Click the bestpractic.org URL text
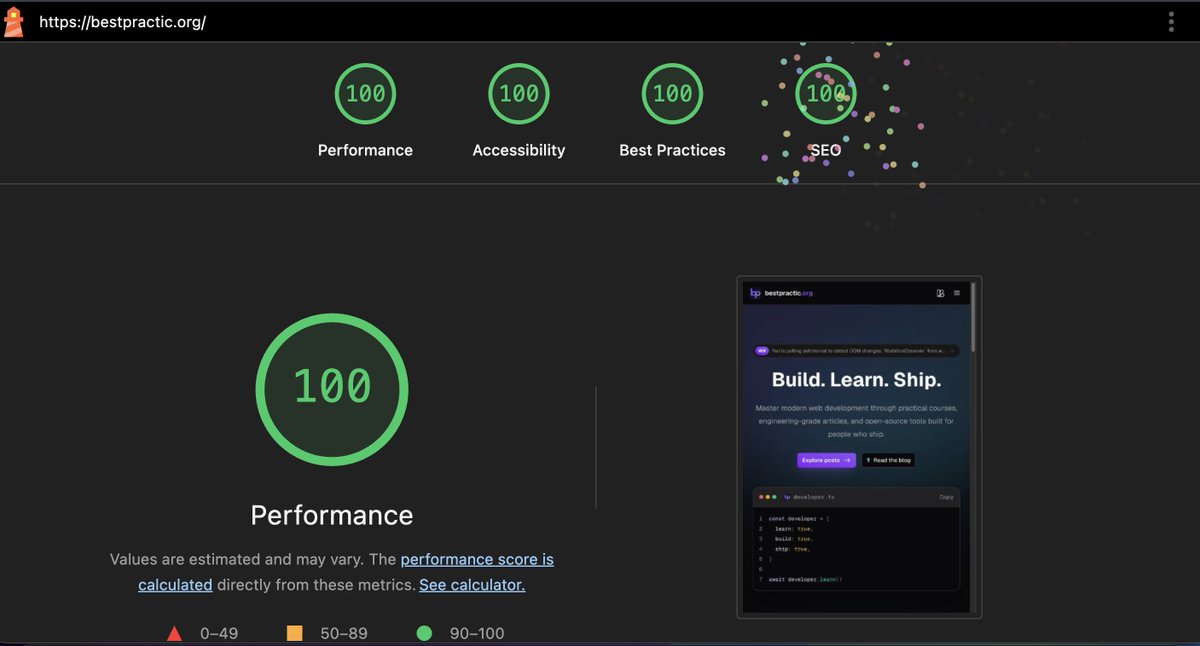 coord(122,21)
